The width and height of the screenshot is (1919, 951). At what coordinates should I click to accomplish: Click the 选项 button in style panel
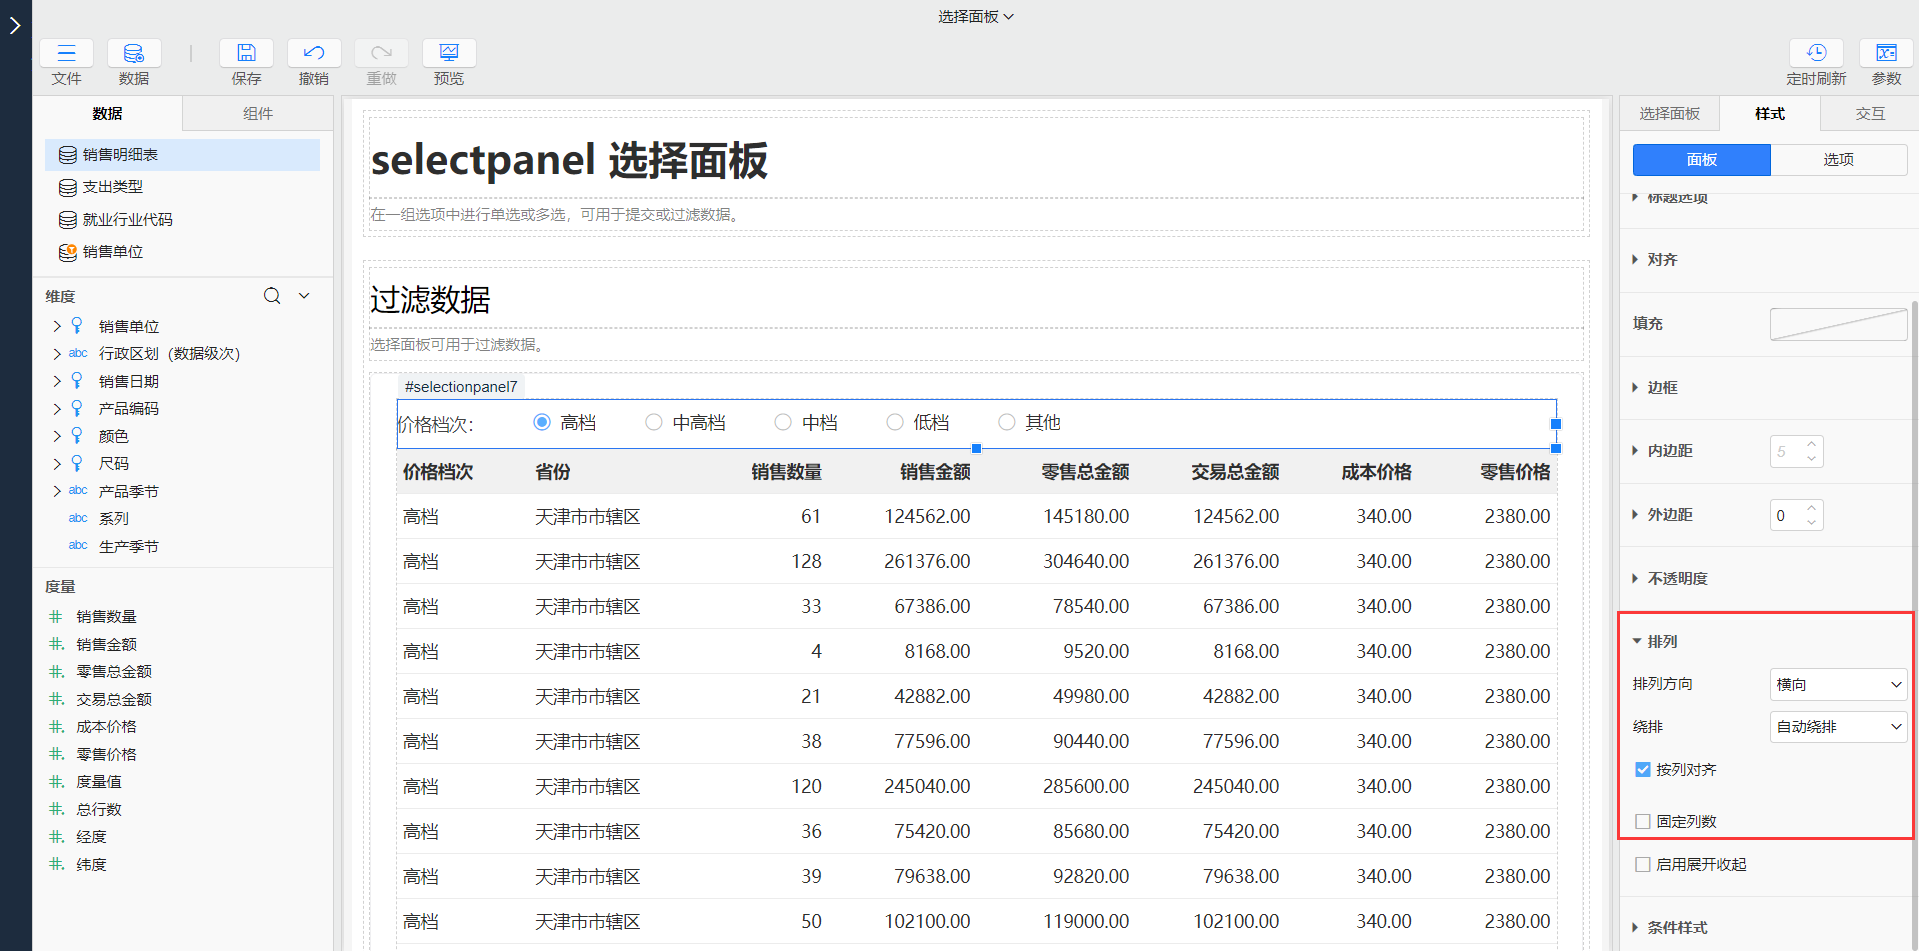point(1838,160)
